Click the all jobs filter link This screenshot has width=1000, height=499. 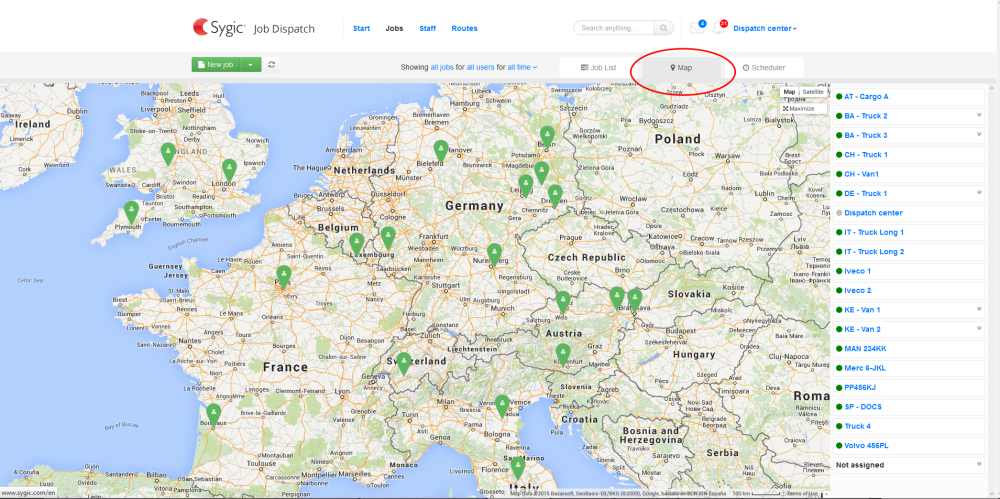tap(443, 67)
